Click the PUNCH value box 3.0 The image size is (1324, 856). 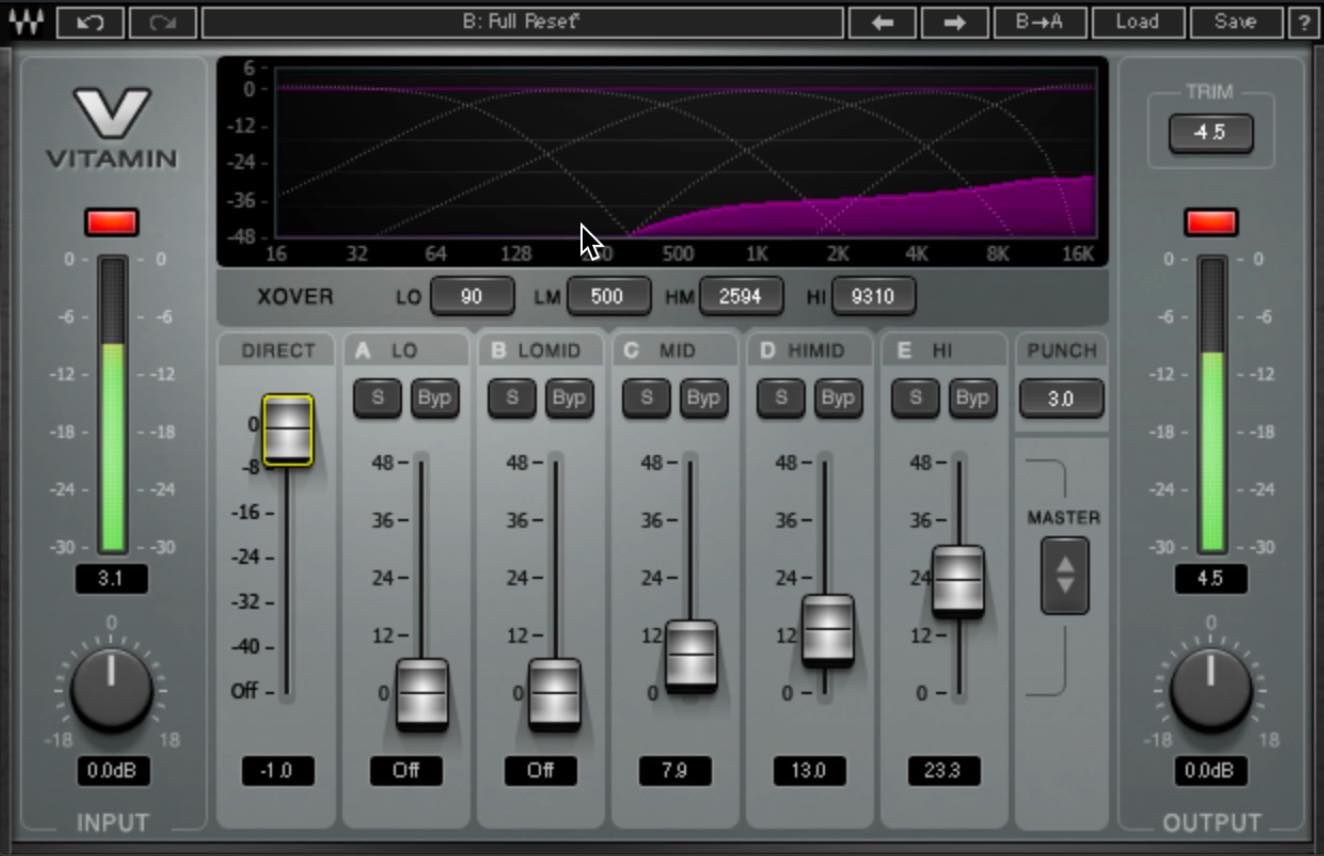tap(1061, 399)
